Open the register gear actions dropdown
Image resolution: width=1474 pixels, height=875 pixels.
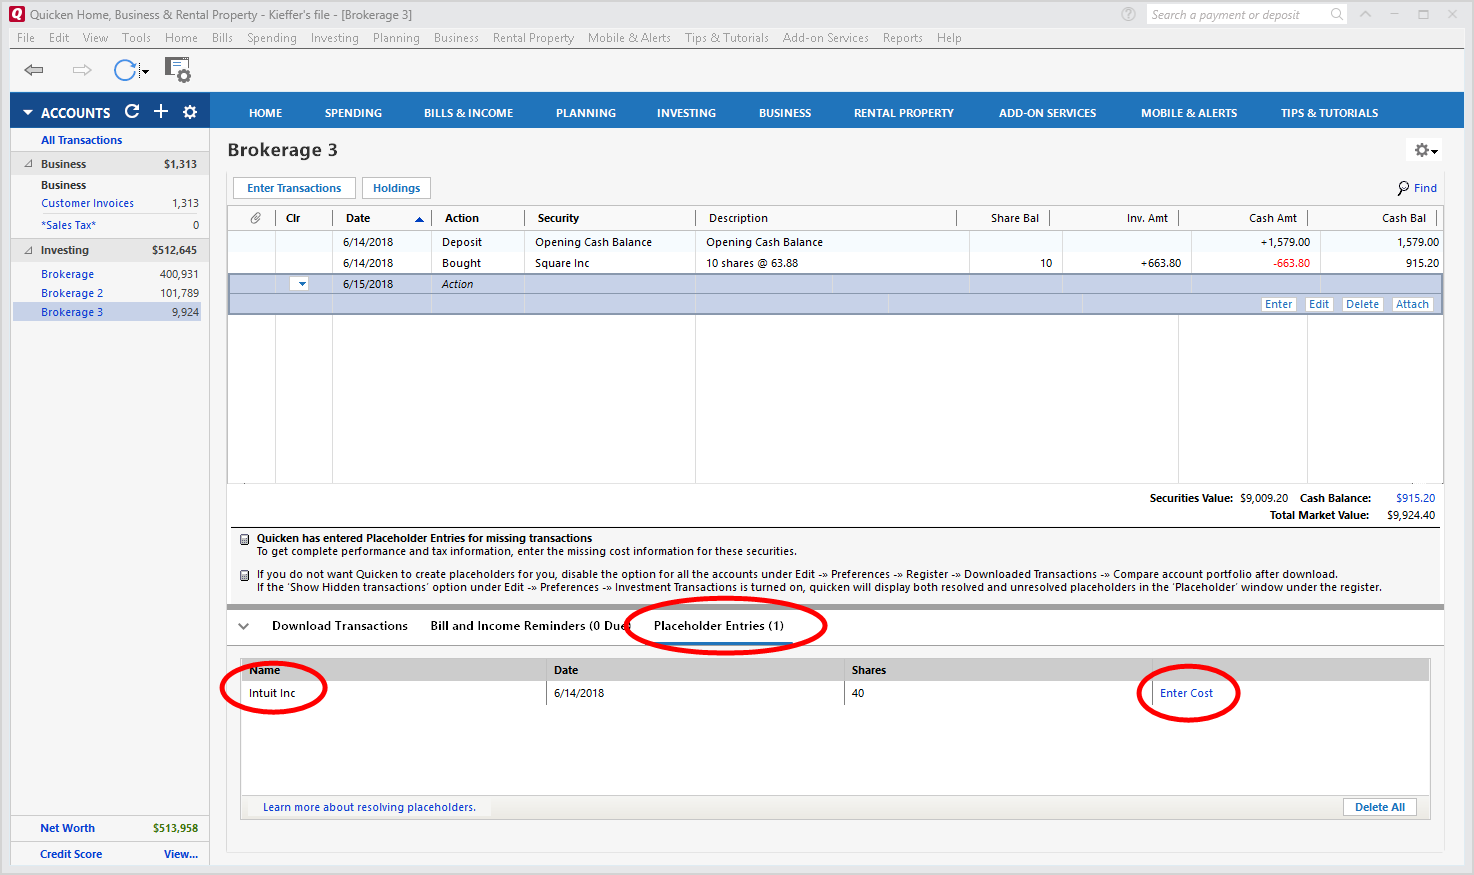[x=1425, y=150]
